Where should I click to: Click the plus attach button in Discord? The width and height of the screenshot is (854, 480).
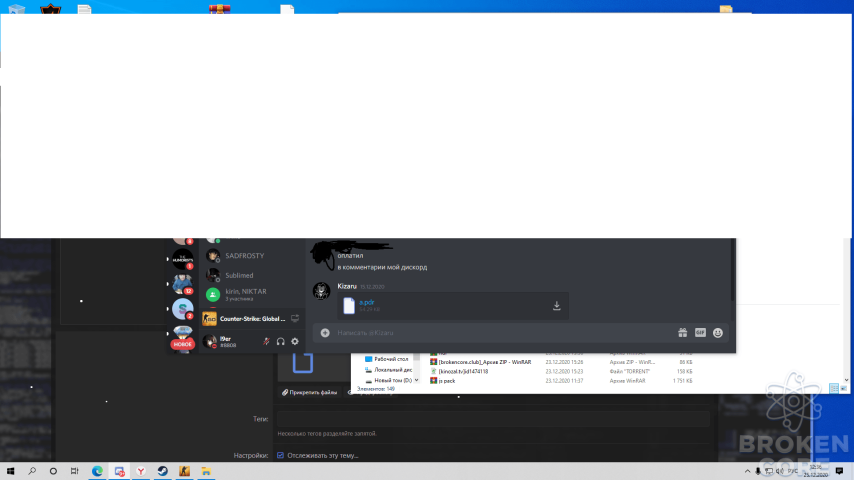pos(325,332)
